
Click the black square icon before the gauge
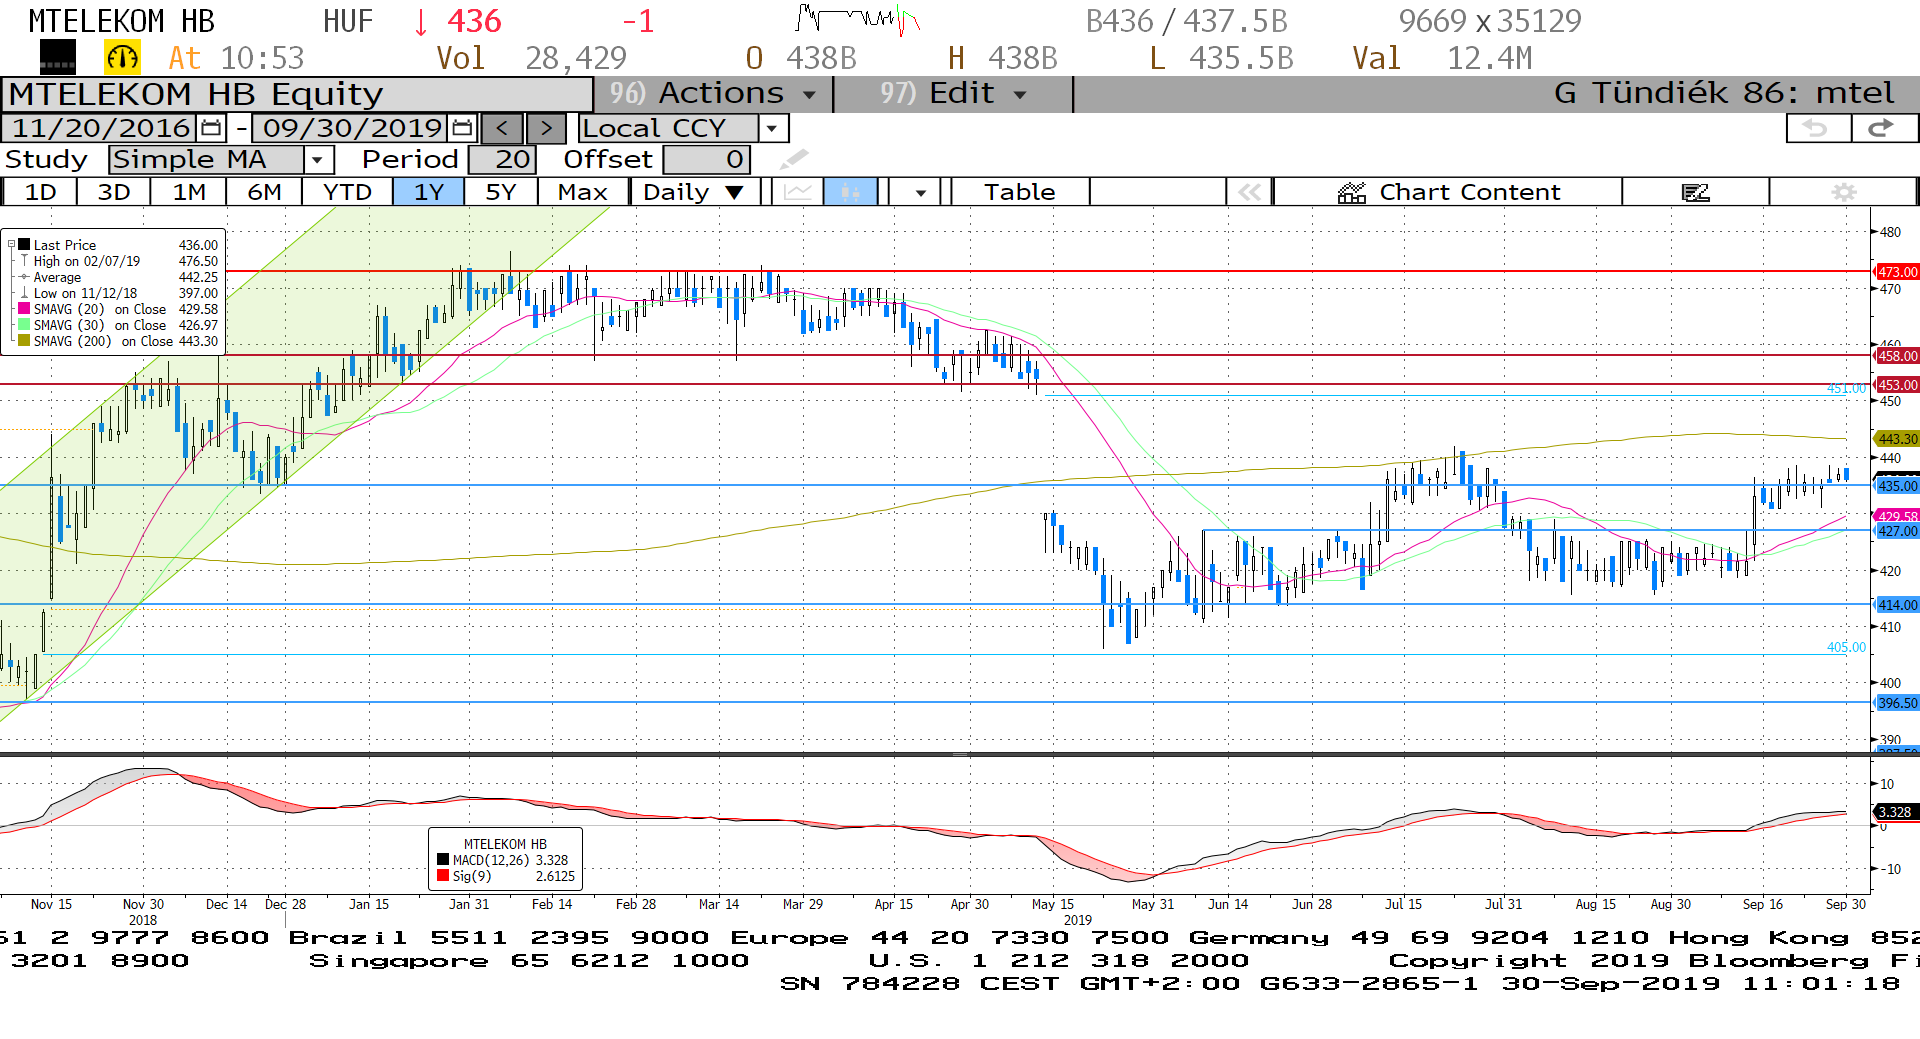[57, 58]
